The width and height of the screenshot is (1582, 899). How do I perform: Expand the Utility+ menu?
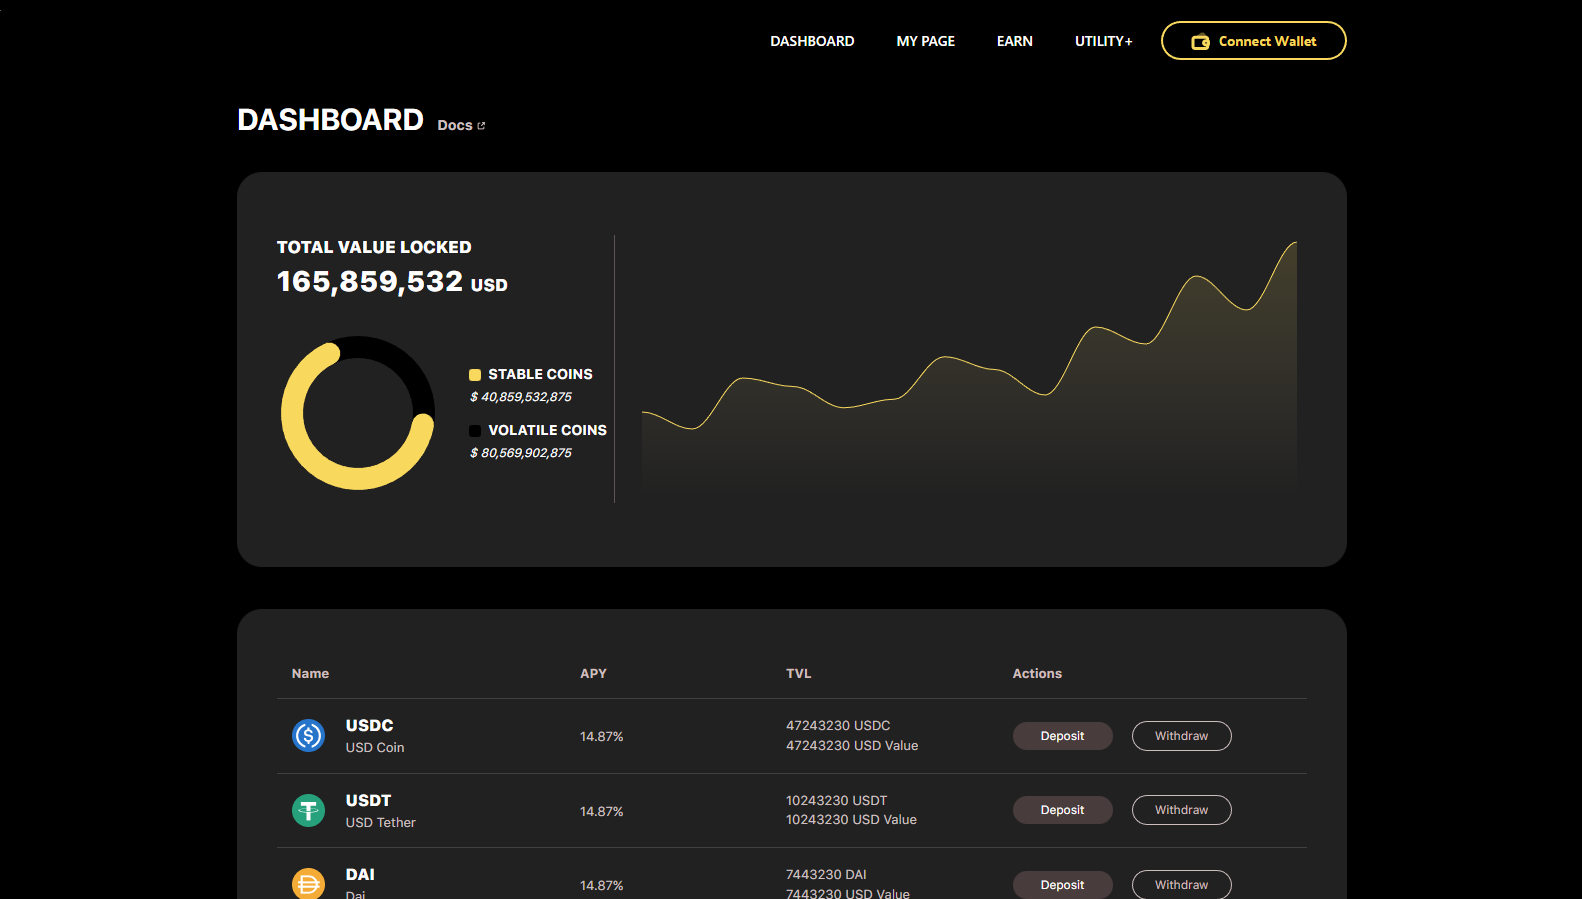[x=1103, y=41]
